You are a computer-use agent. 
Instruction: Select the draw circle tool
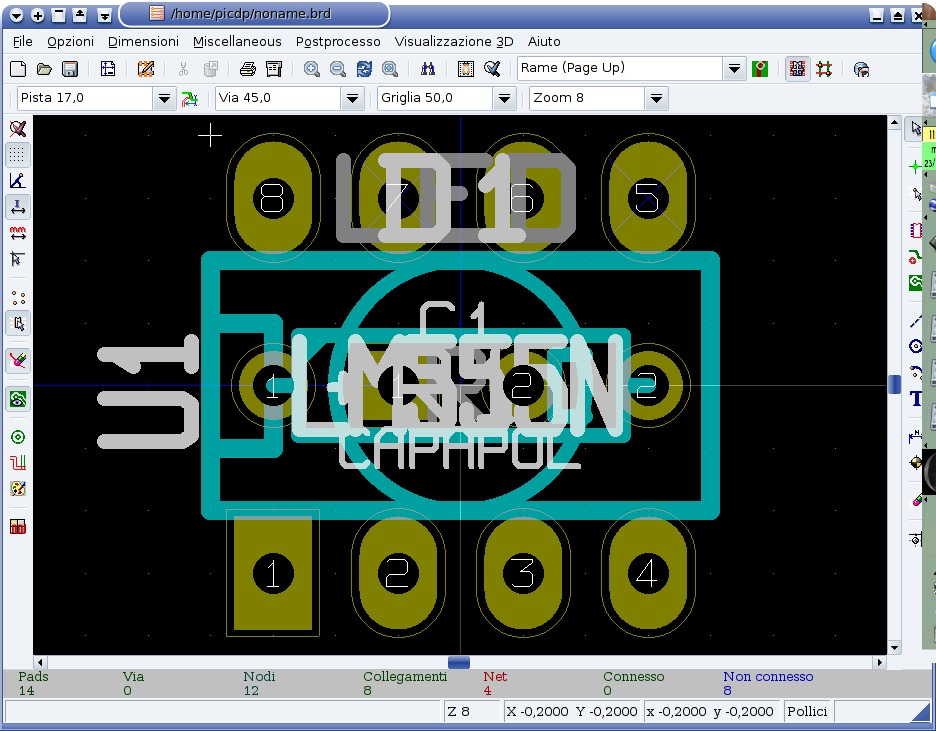click(x=916, y=346)
